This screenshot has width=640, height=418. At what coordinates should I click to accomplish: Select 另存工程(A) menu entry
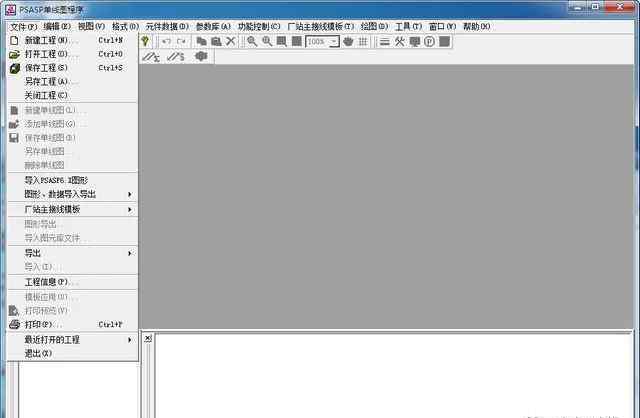[73, 82]
